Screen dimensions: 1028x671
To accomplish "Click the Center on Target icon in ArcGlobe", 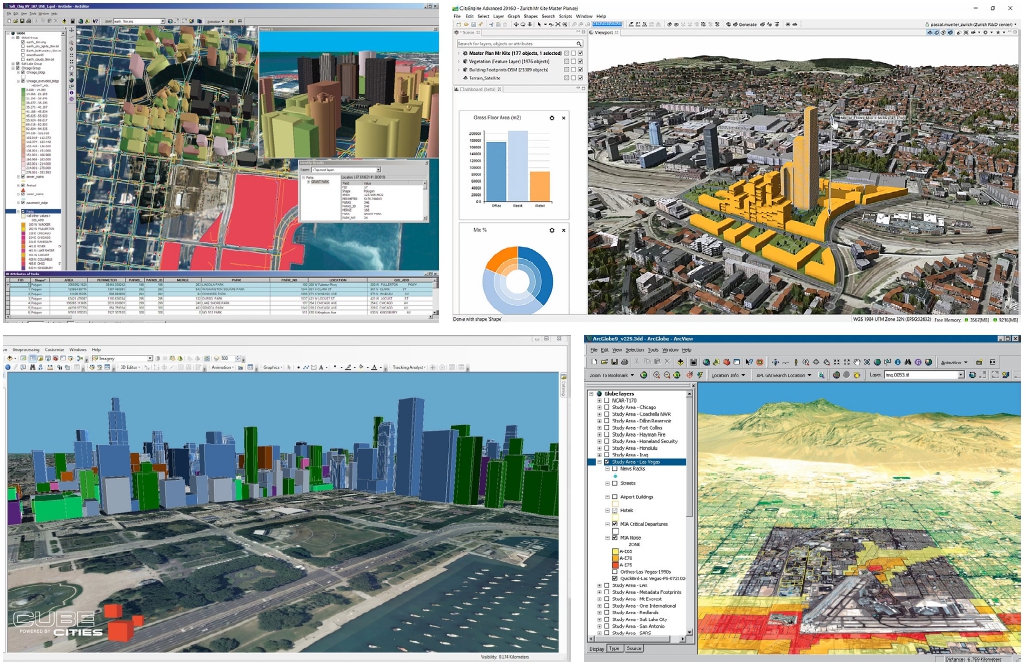I will click(816, 362).
